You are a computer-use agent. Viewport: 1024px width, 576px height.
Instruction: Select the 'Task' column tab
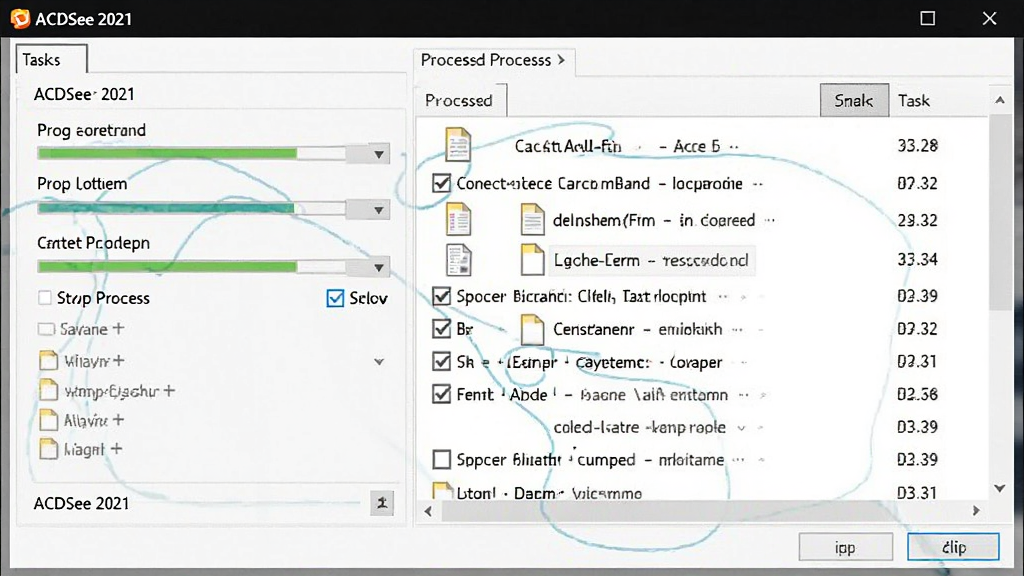pos(914,100)
